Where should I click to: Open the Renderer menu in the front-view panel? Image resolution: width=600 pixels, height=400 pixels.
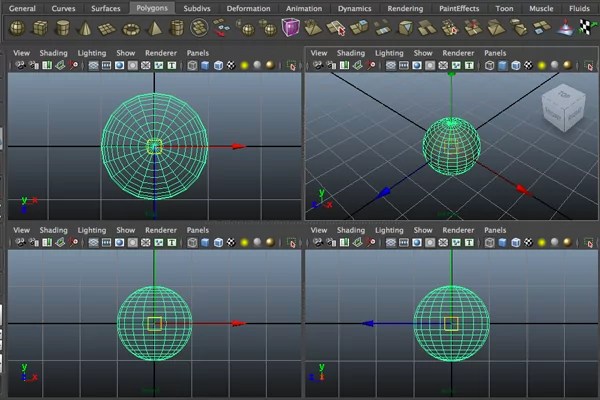[161, 230]
